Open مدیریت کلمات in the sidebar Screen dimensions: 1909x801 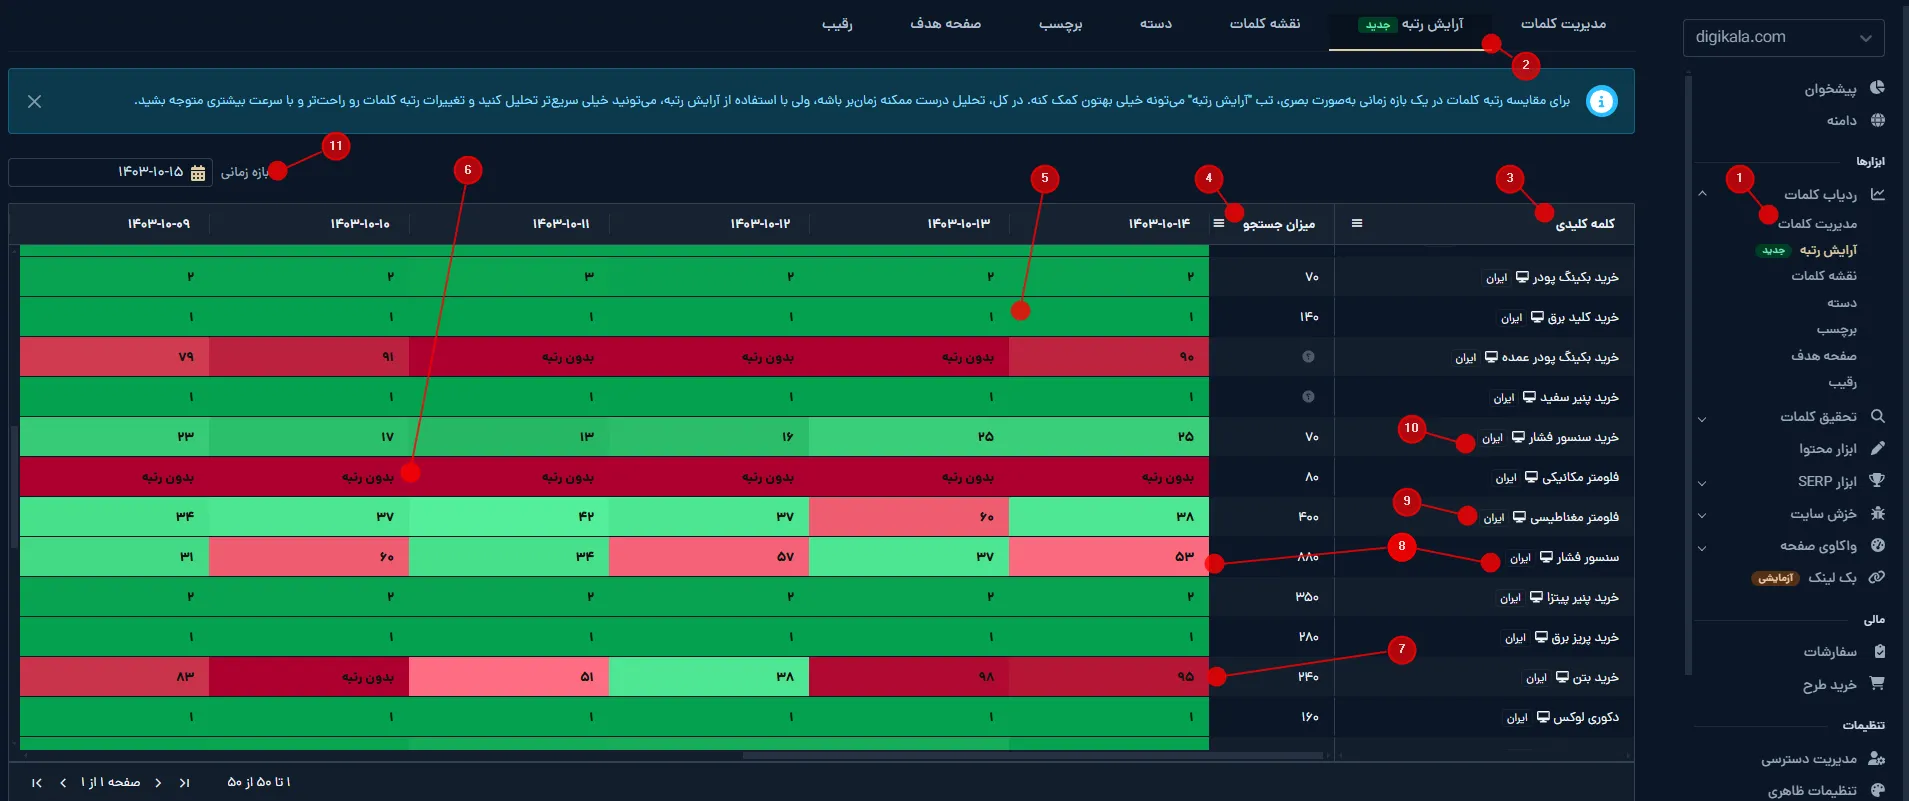pos(1817,224)
